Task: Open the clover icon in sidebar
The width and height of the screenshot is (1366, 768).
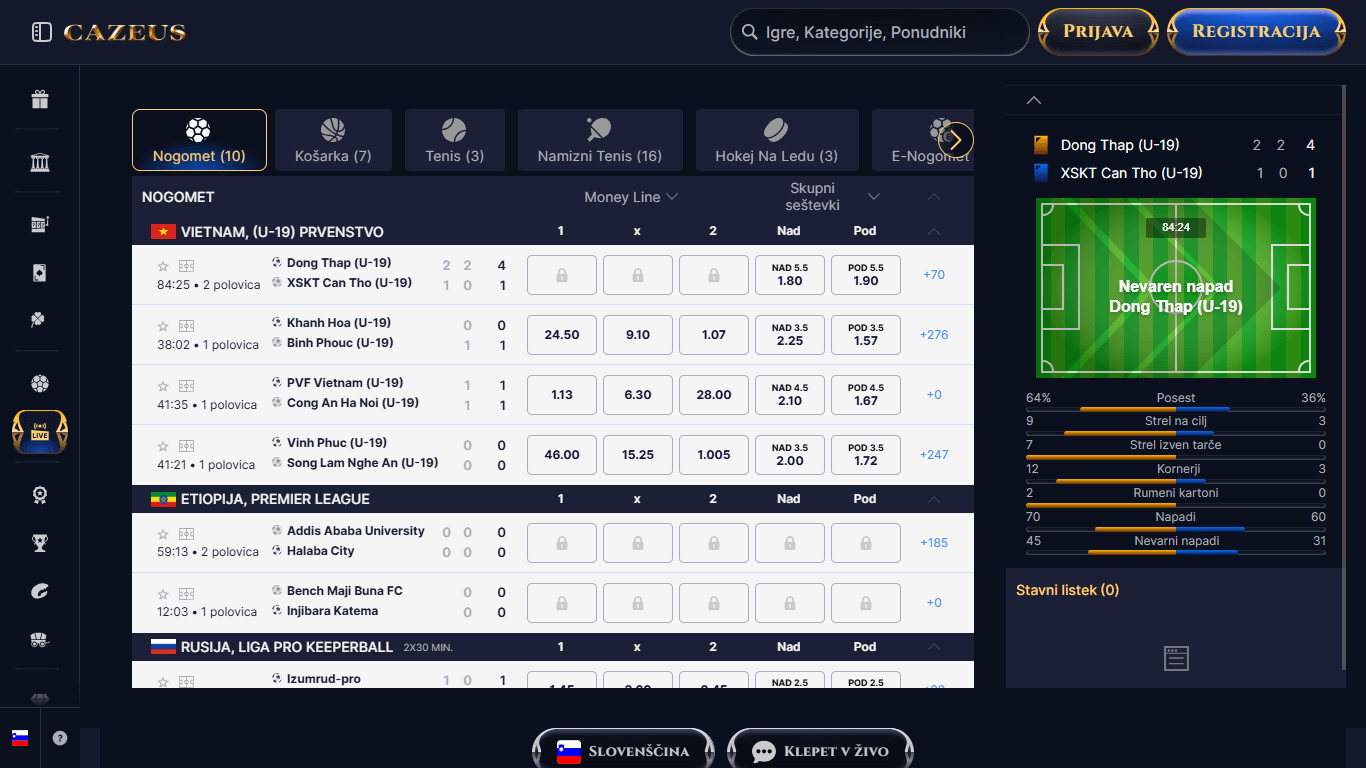Action: tap(40, 320)
